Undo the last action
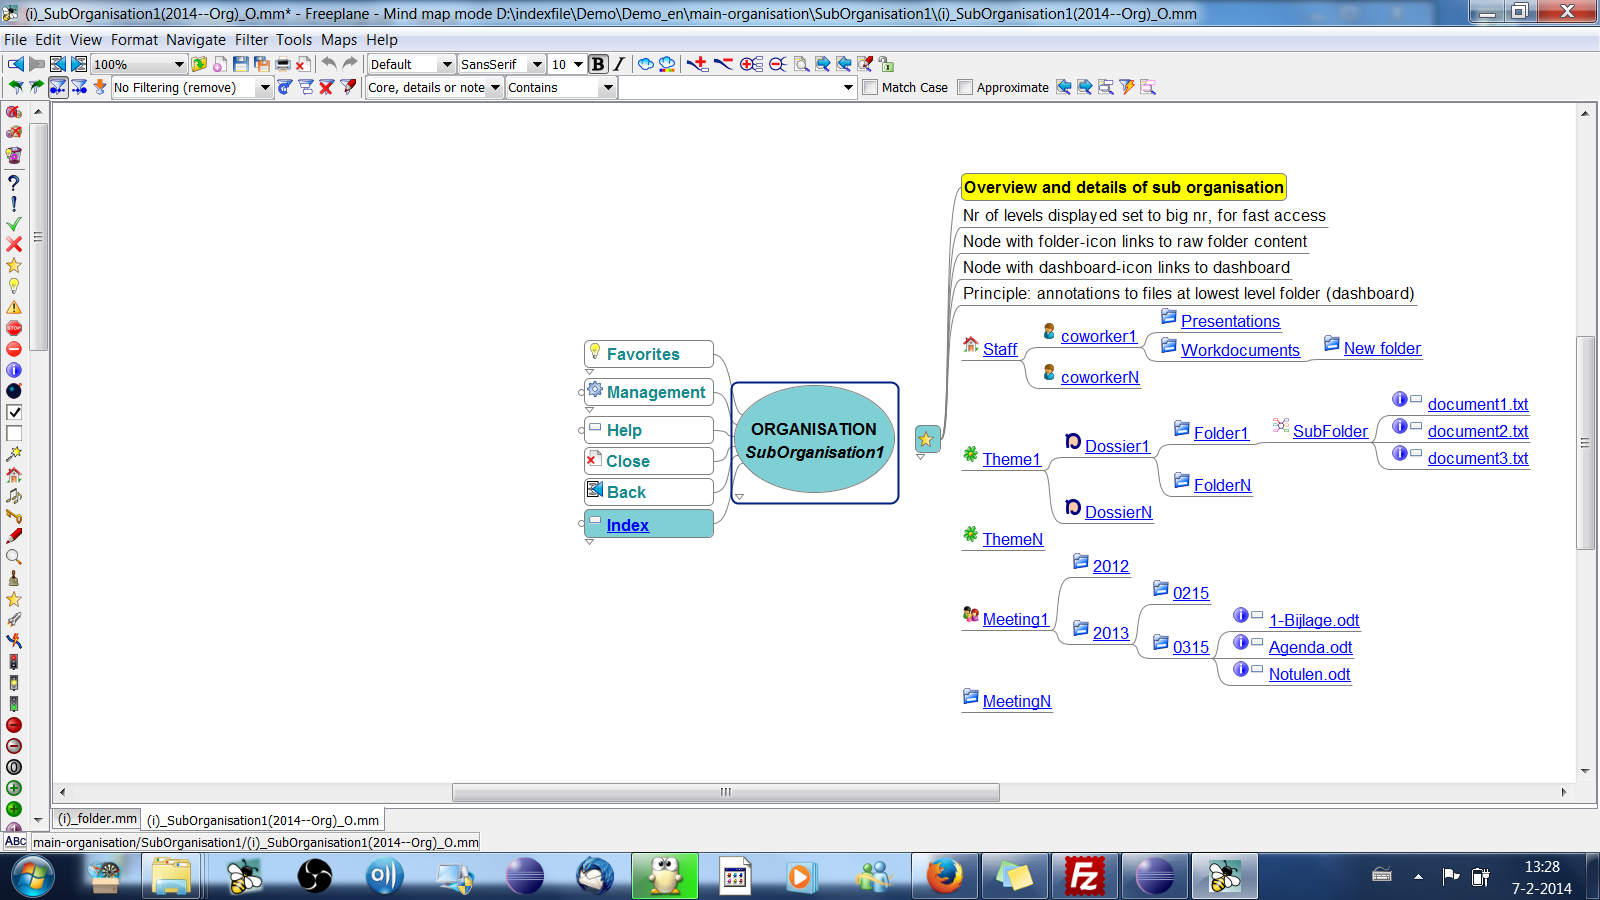This screenshot has width=1600, height=900. pos(327,63)
